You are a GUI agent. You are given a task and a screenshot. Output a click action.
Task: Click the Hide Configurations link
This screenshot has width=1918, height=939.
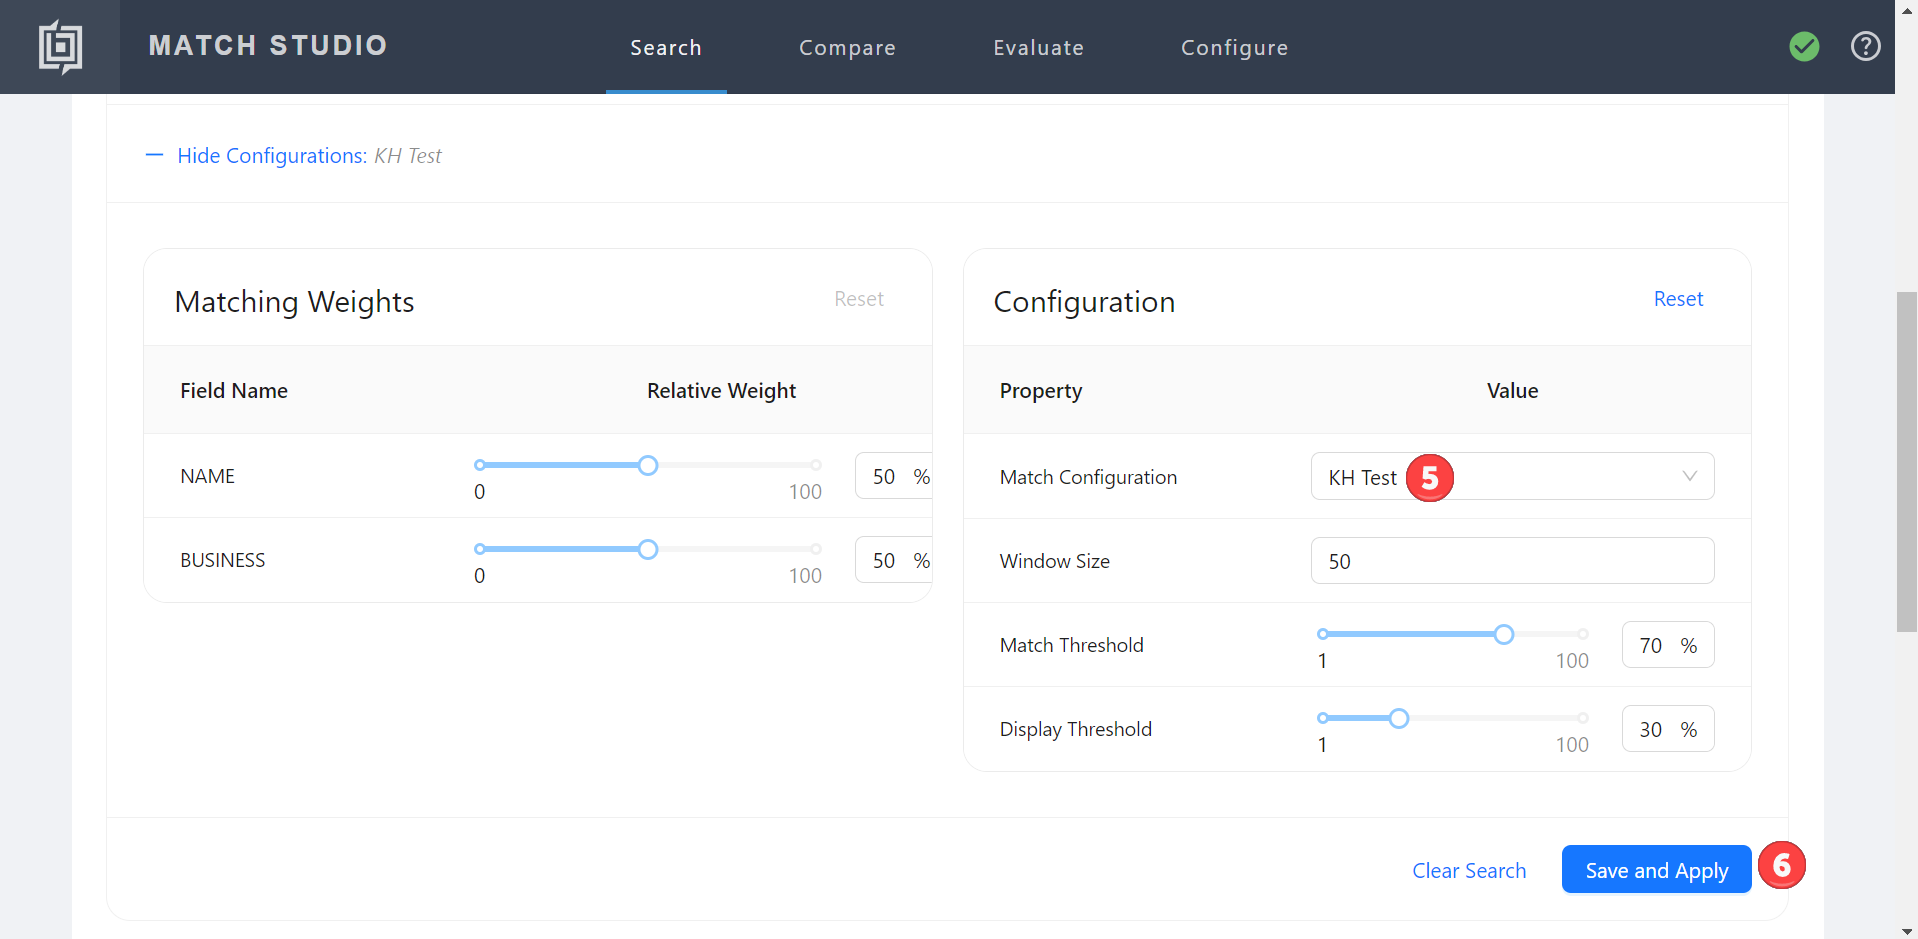(272, 156)
